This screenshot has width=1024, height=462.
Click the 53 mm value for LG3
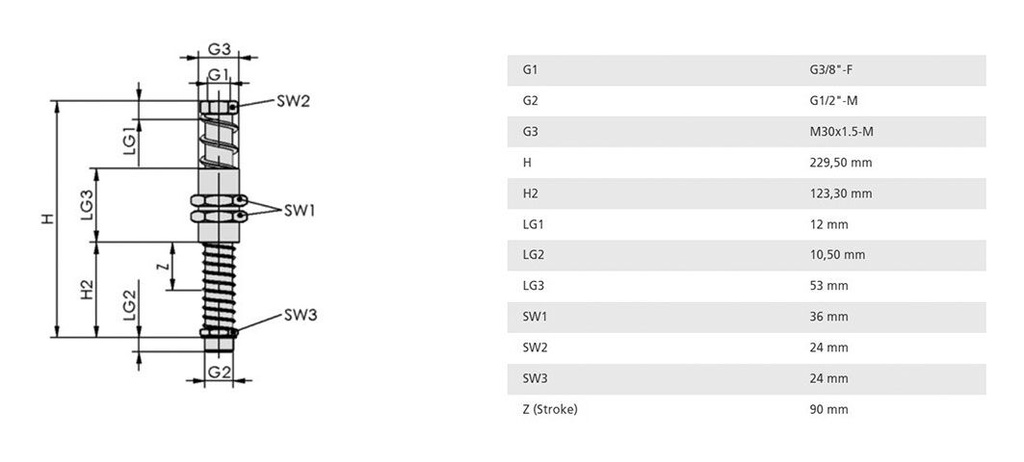tap(828, 286)
